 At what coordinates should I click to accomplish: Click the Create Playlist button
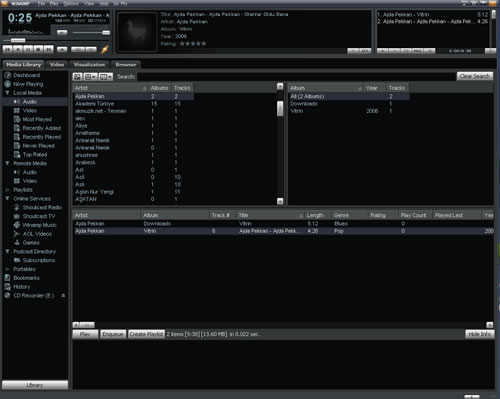[146, 334]
